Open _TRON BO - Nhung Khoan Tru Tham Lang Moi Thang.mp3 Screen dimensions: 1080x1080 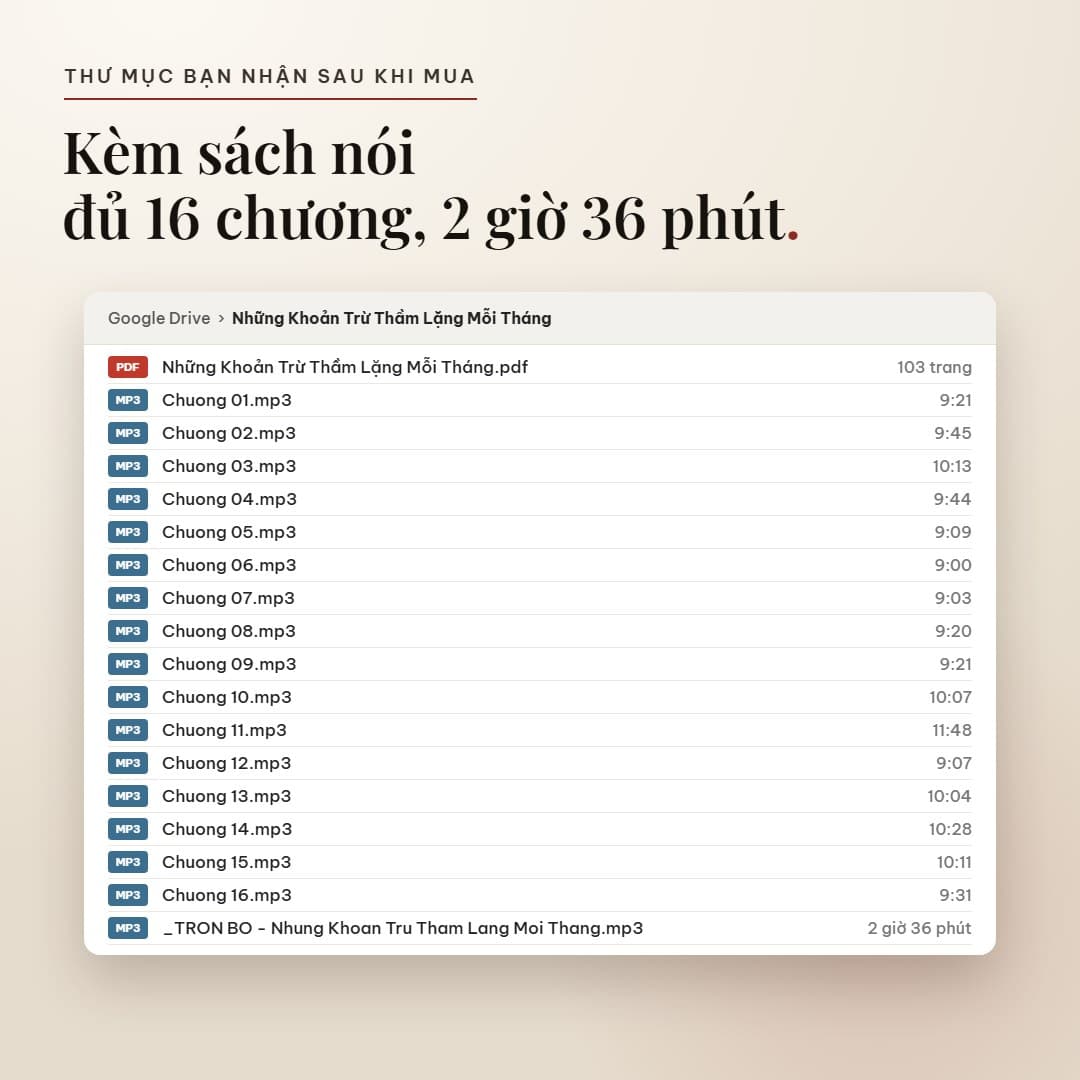point(402,929)
